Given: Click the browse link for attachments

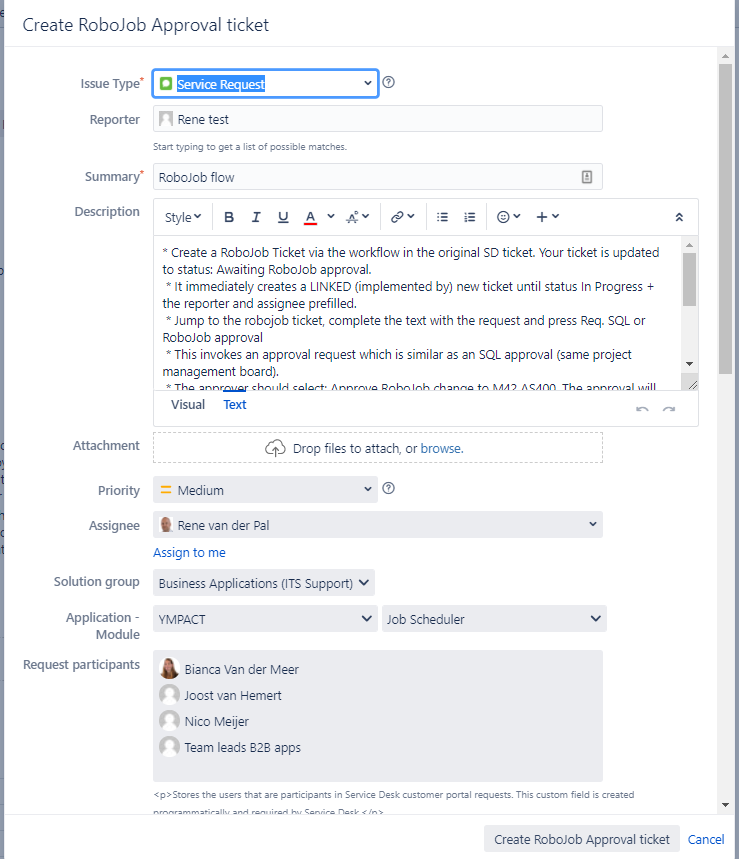Looking at the screenshot, I should pyautogui.click(x=442, y=448).
